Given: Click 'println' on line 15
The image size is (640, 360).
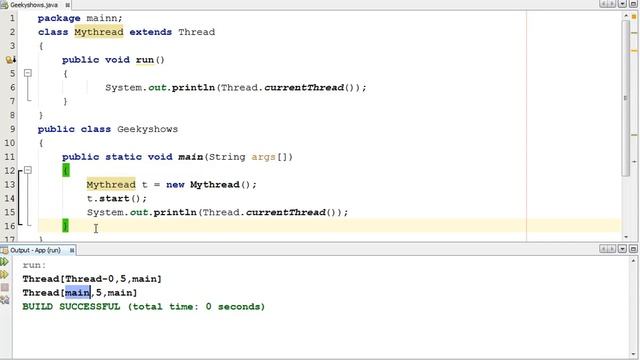Looking at the screenshot, I should coord(175,213).
